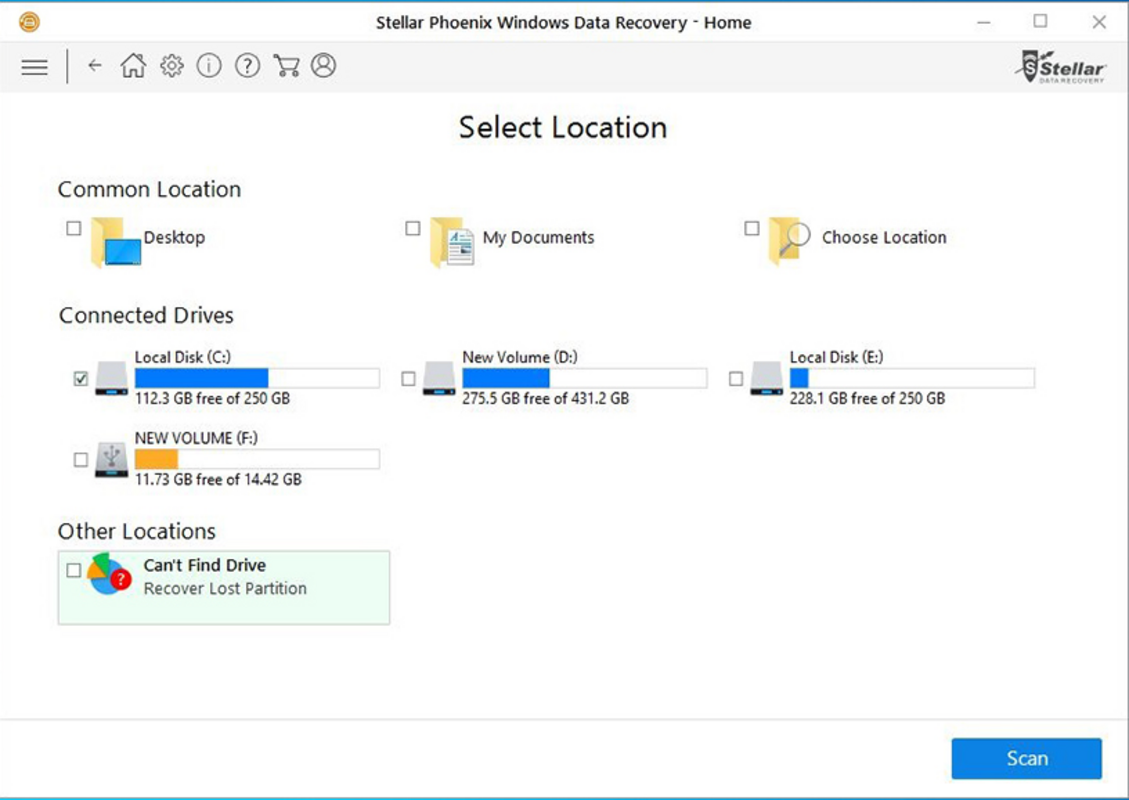Image resolution: width=1129 pixels, height=800 pixels.
Task: Click the Local Disk (C:) usage bar
Action: pyautogui.click(x=257, y=378)
